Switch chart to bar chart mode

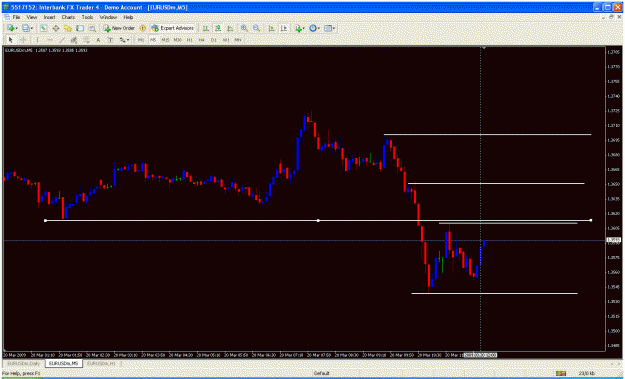[x=206, y=28]
